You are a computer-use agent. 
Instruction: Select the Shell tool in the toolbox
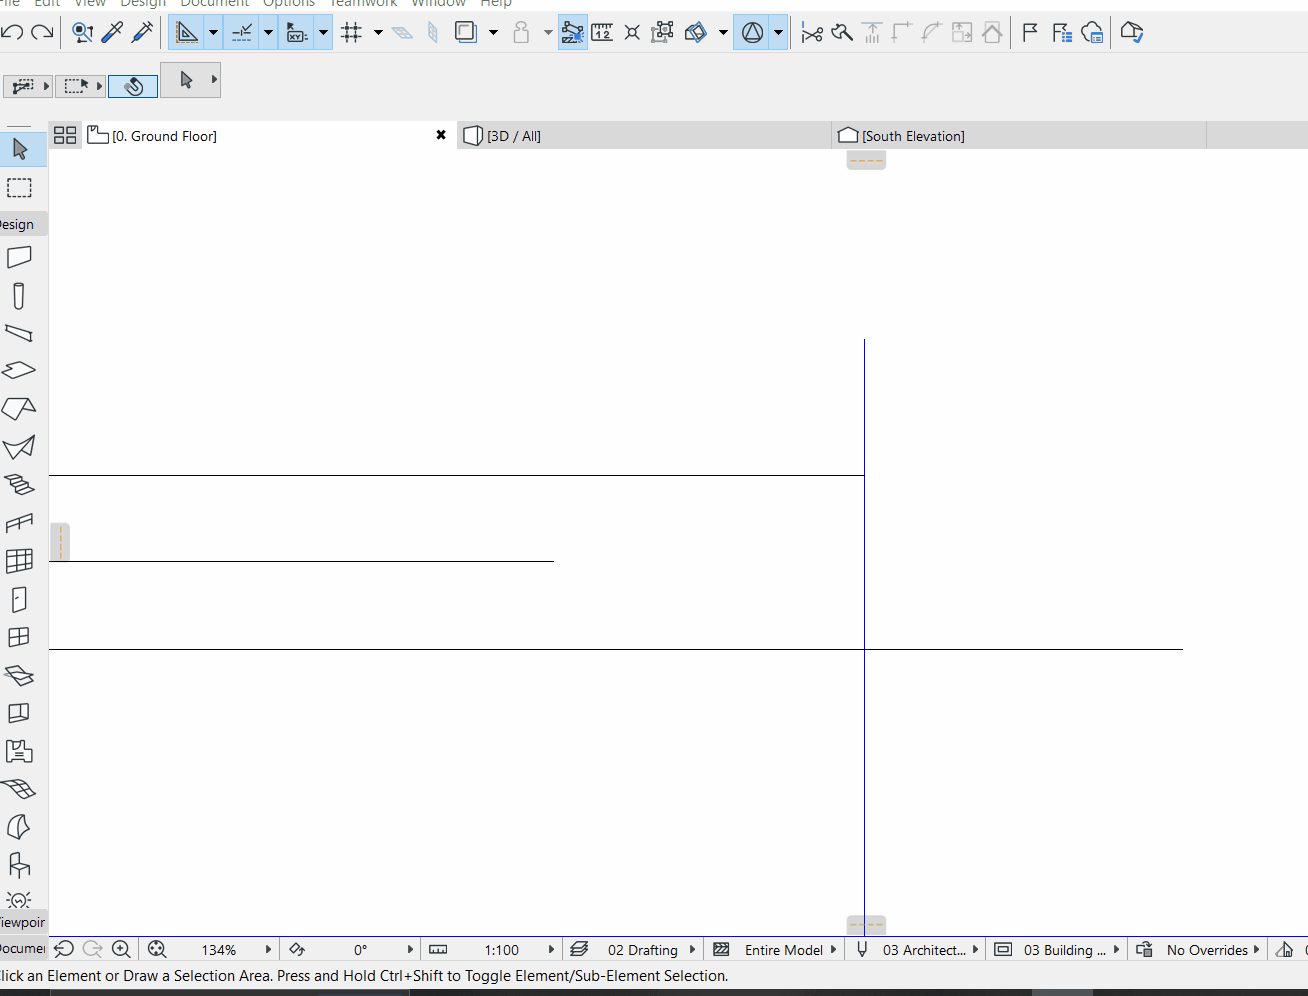(20, 447)
